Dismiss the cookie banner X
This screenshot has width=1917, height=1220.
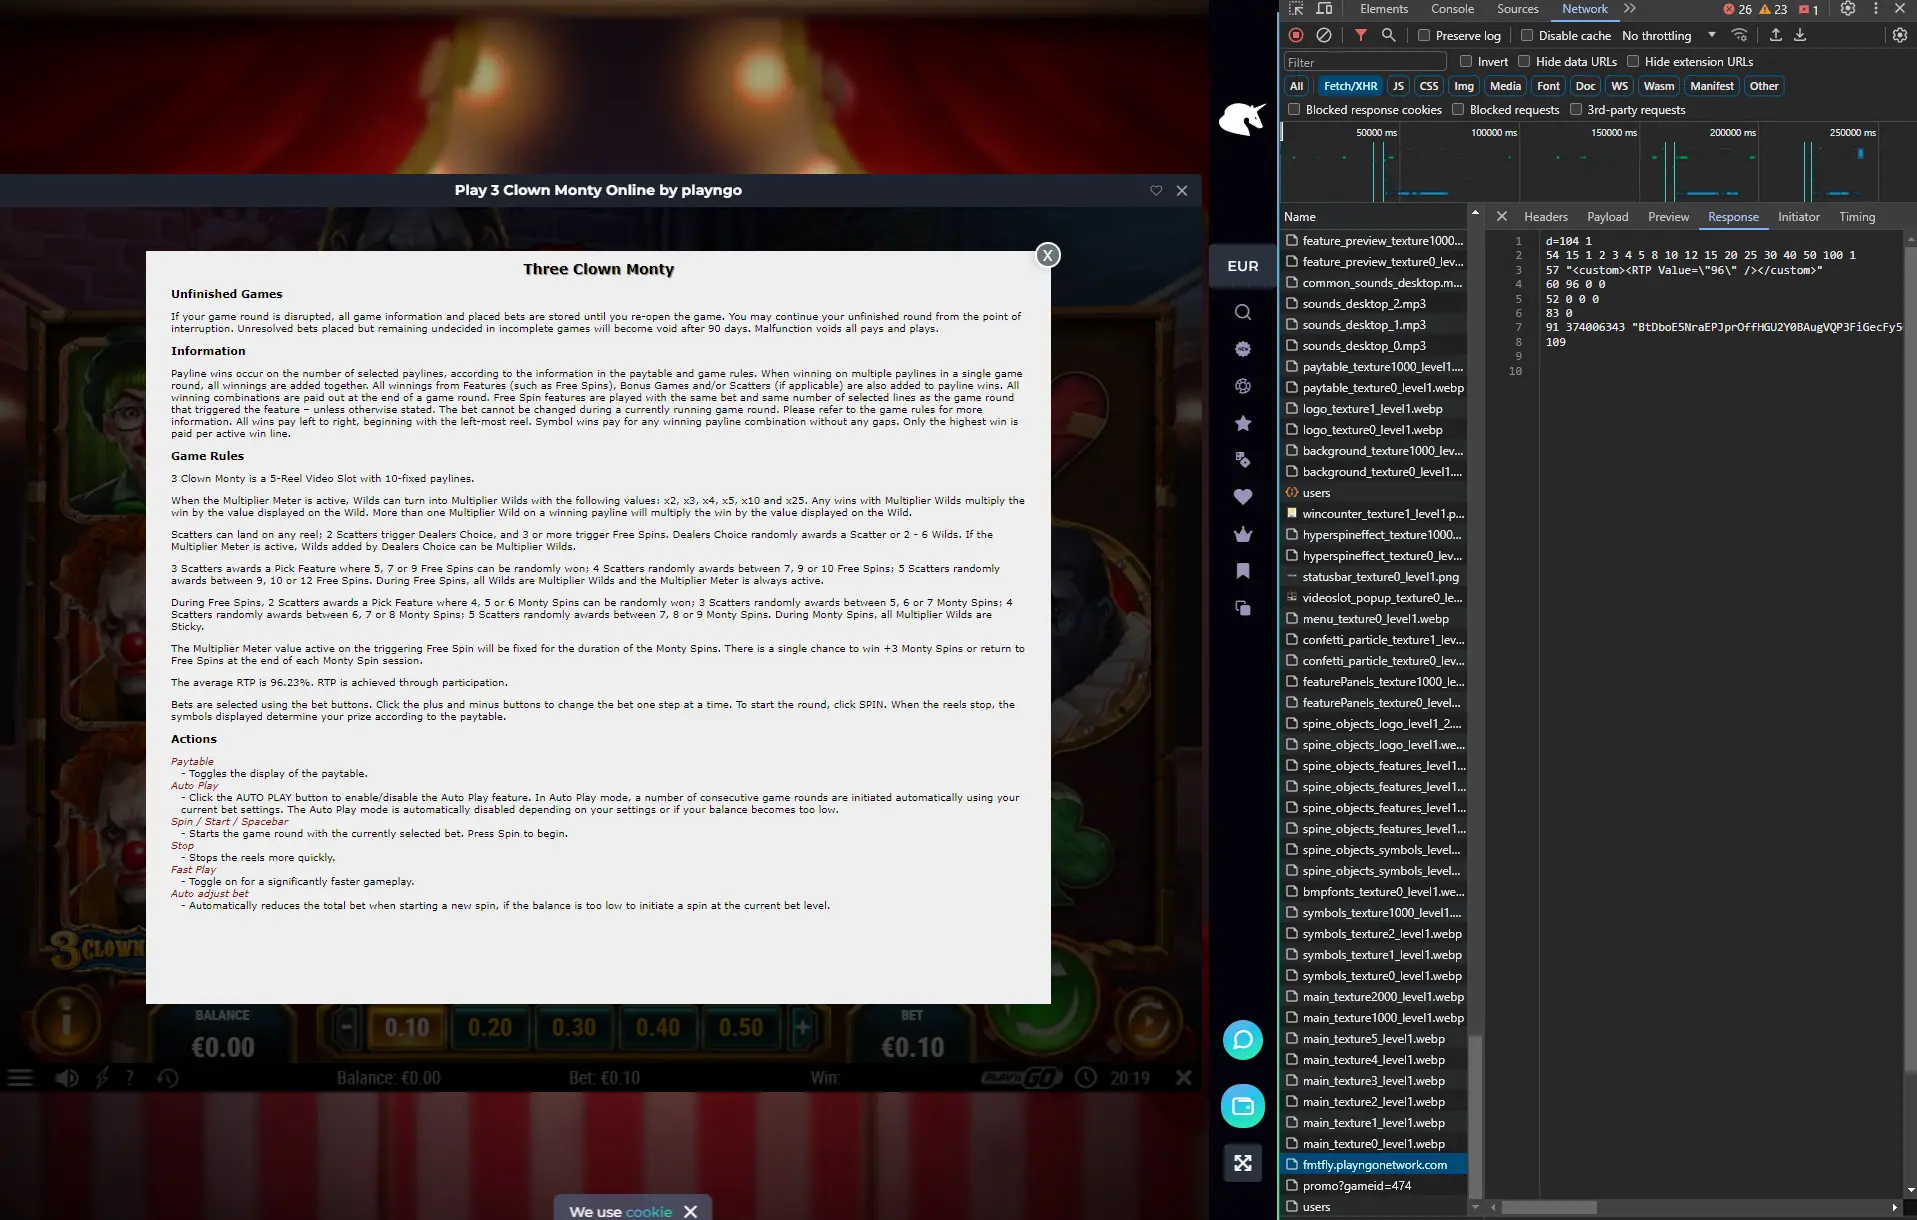coord(690,1211)
